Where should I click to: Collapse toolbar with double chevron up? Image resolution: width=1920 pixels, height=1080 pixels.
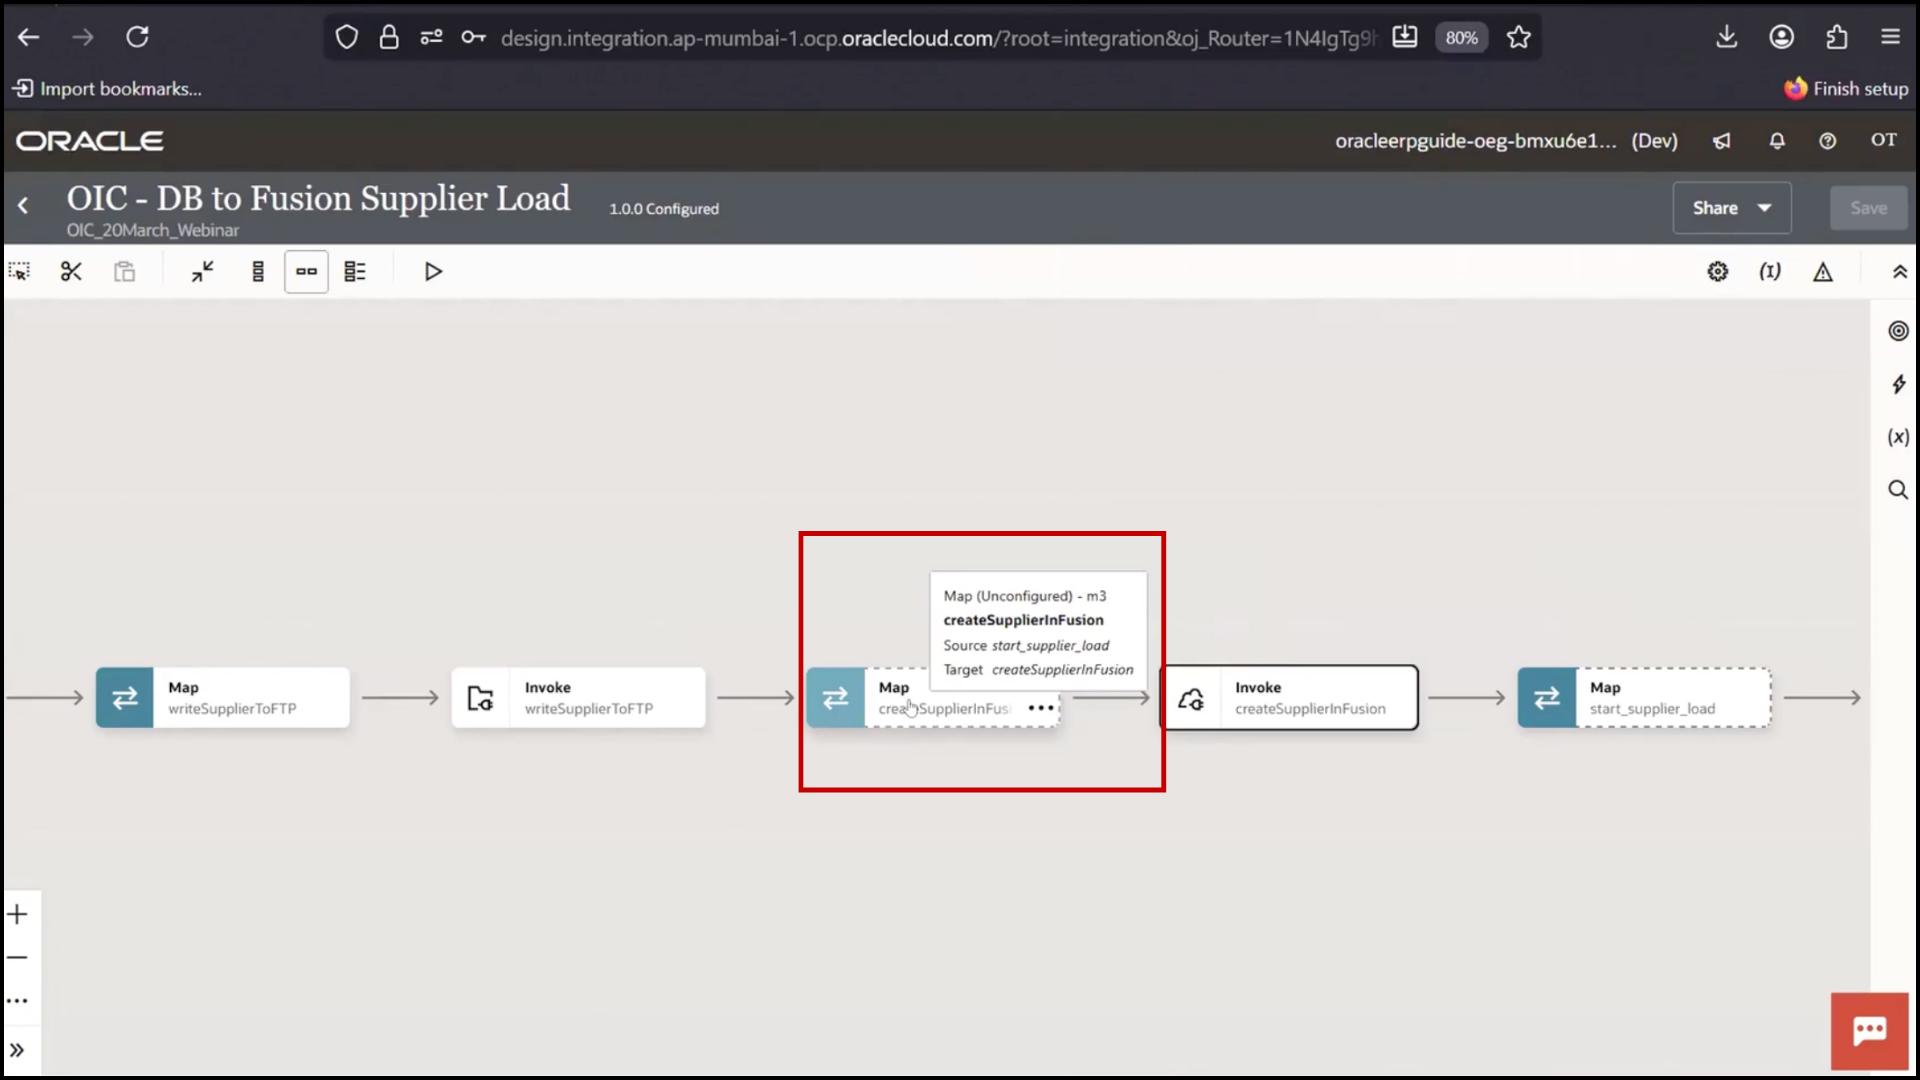(1899, 271)
